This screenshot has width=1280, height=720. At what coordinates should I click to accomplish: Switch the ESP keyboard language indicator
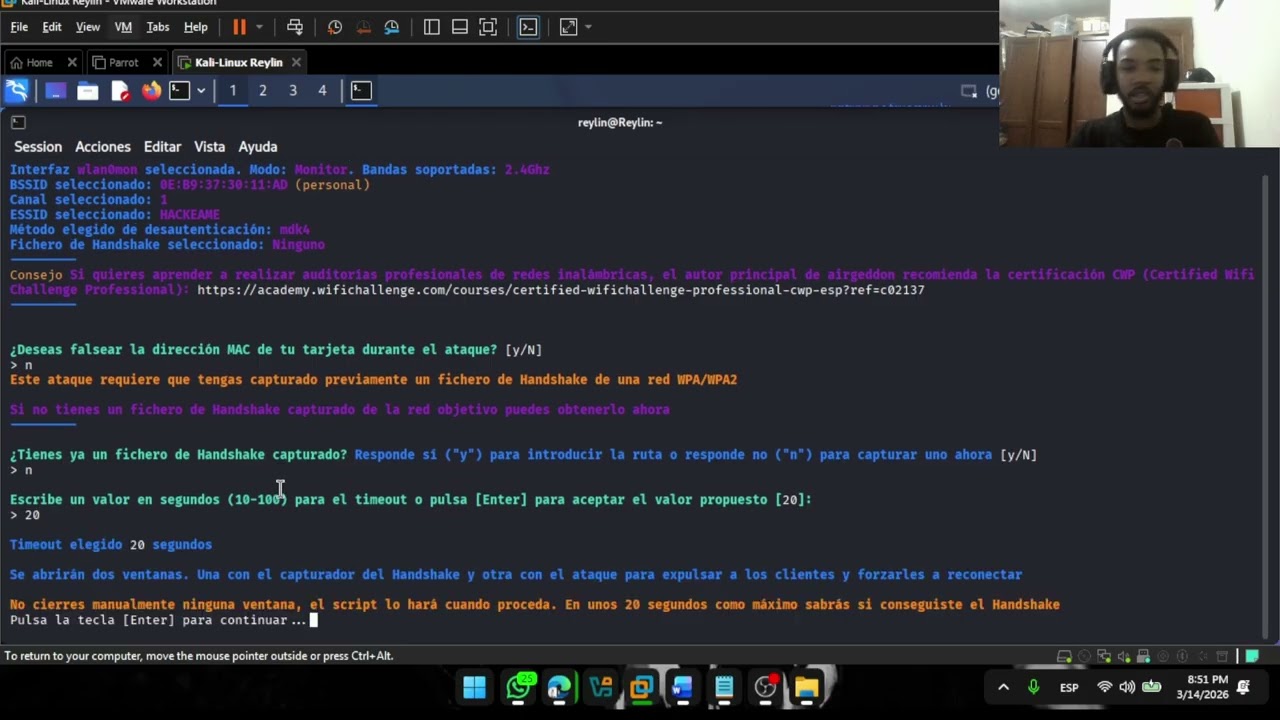[x=1069, y=688]
